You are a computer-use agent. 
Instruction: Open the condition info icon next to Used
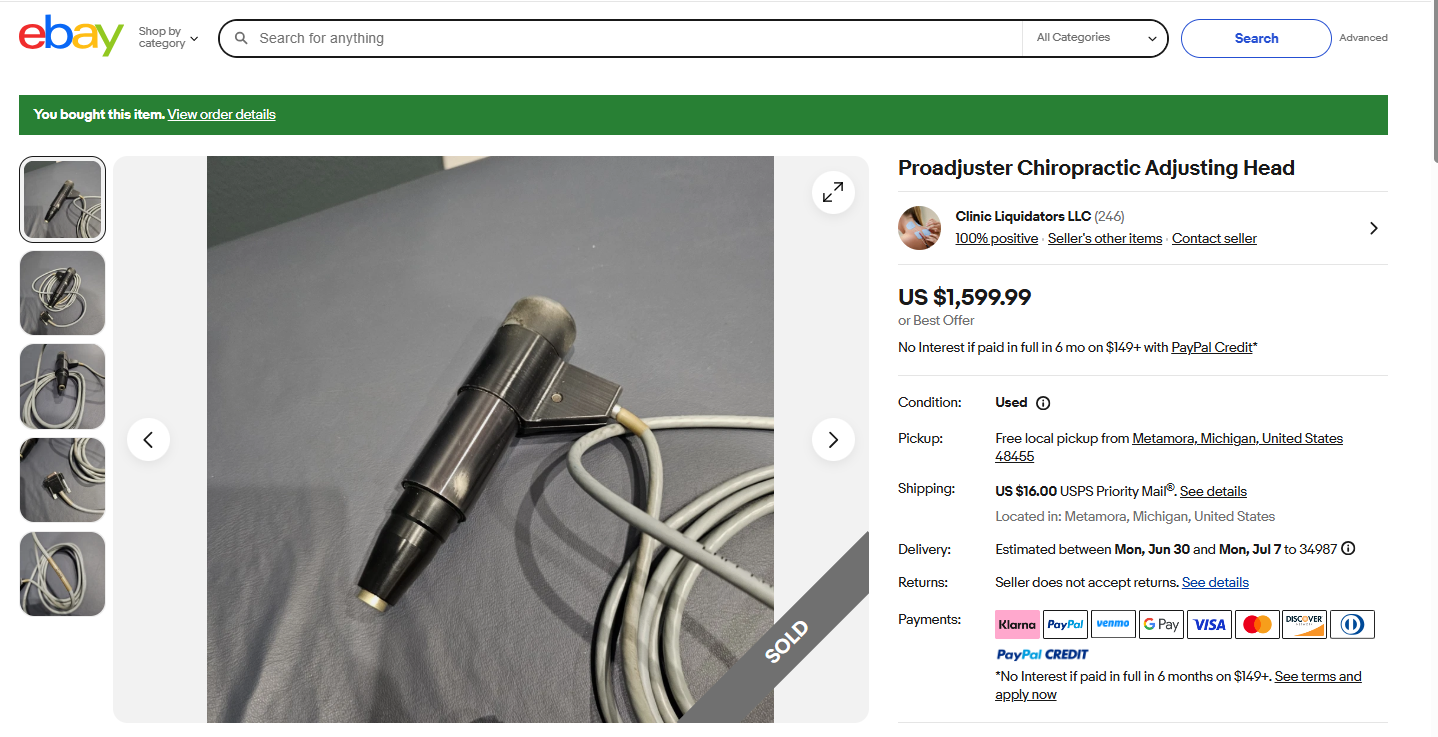pos(1043,403)
